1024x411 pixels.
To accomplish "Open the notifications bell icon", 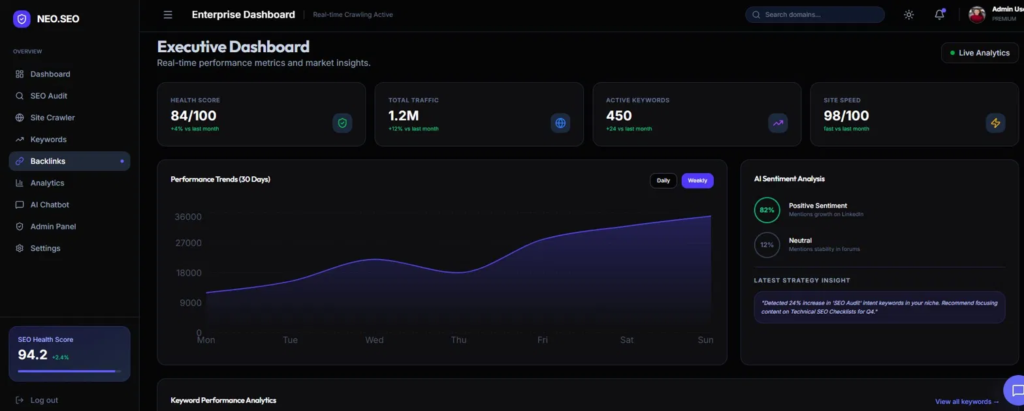I will 939,14.
